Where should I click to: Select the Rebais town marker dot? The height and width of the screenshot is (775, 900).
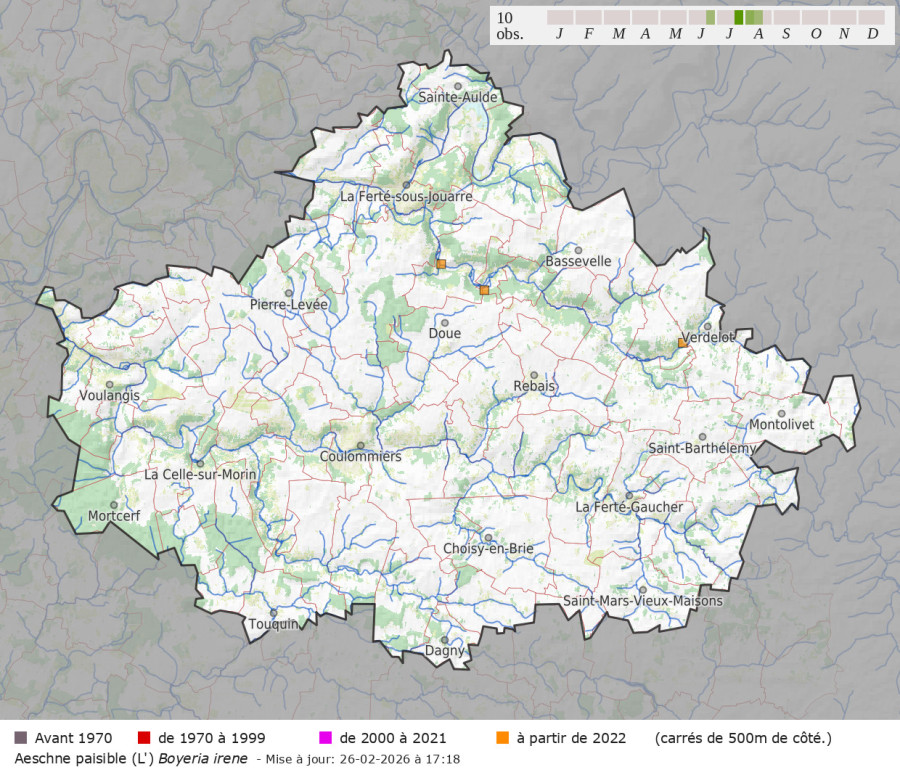click(534, 376)
